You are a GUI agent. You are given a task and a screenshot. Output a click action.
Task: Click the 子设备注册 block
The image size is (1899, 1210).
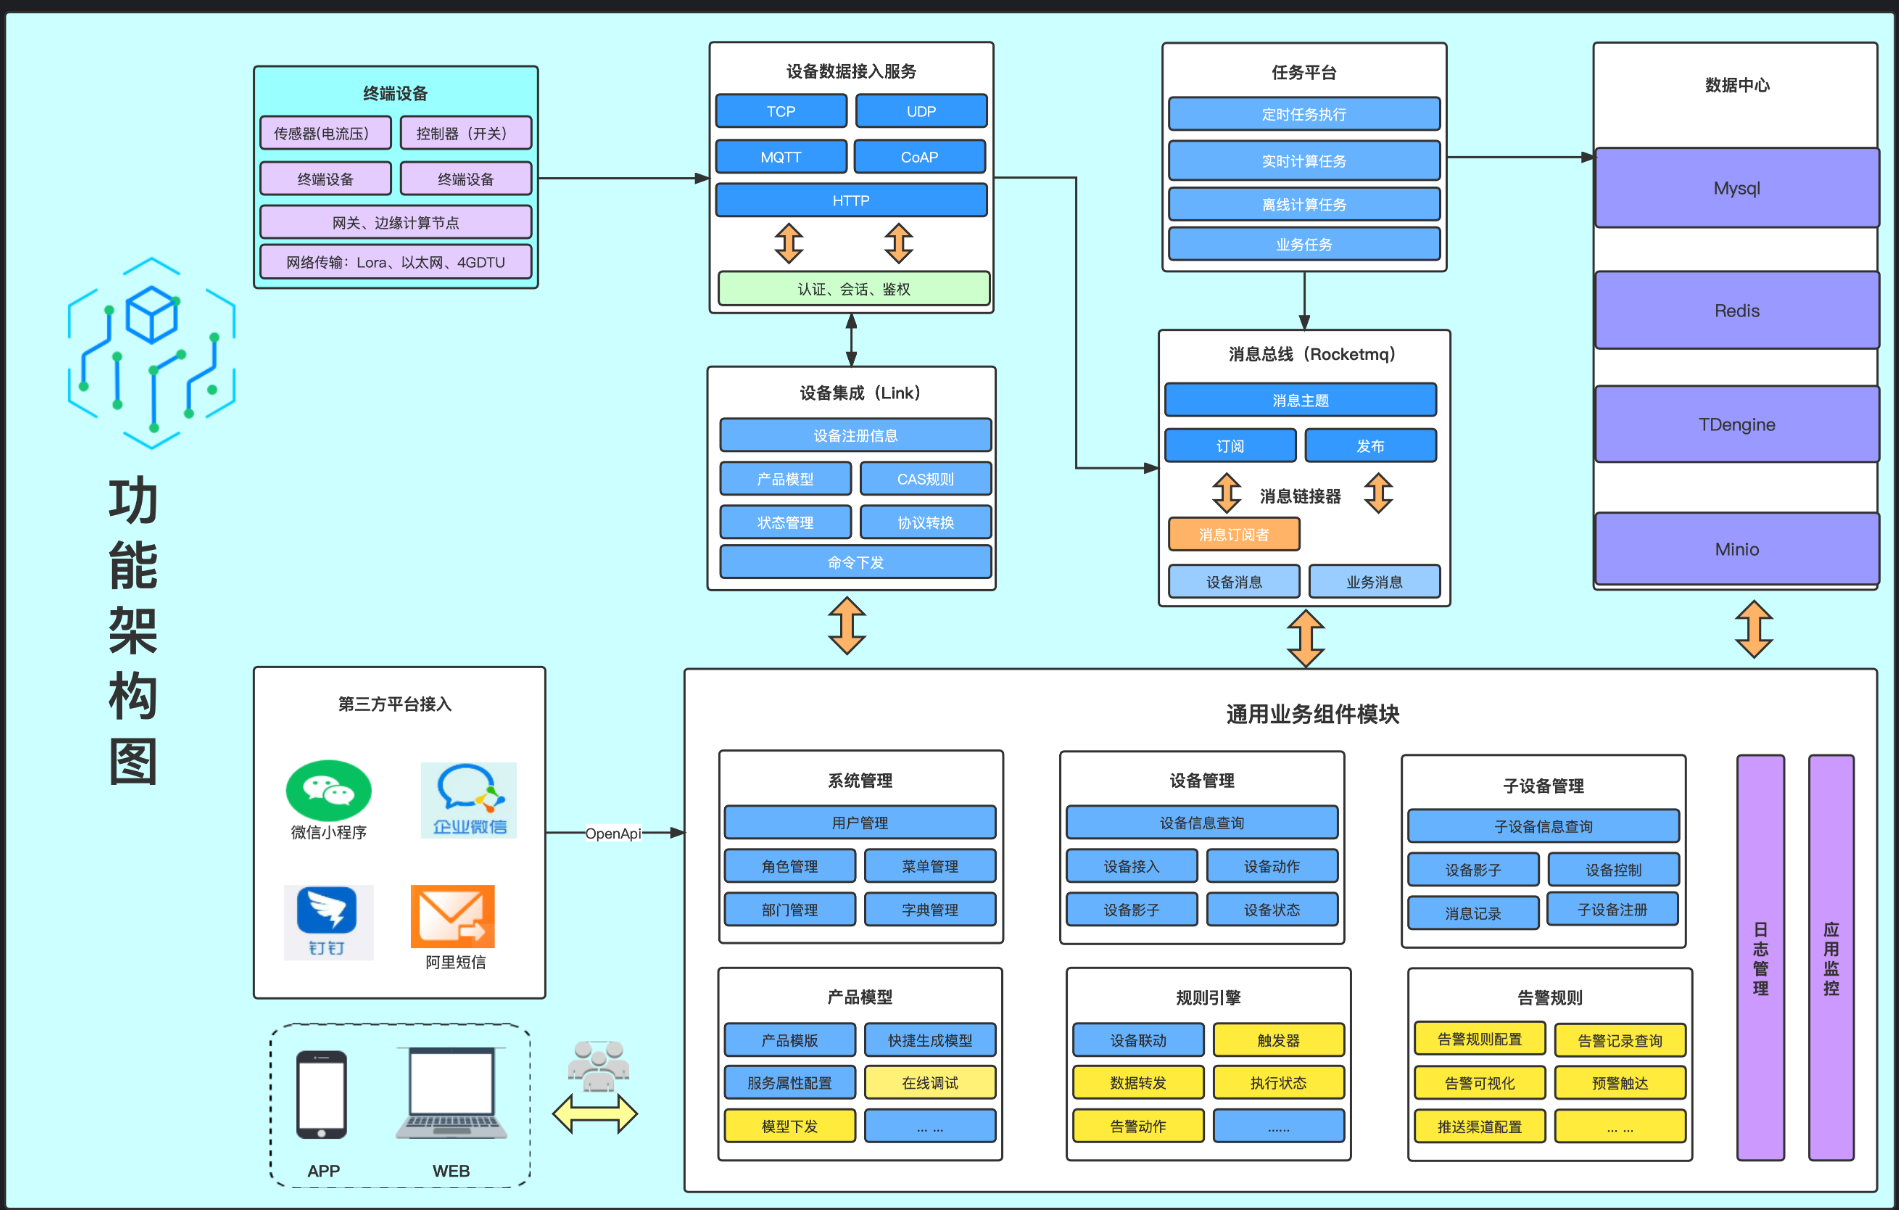click(1613, 909)
